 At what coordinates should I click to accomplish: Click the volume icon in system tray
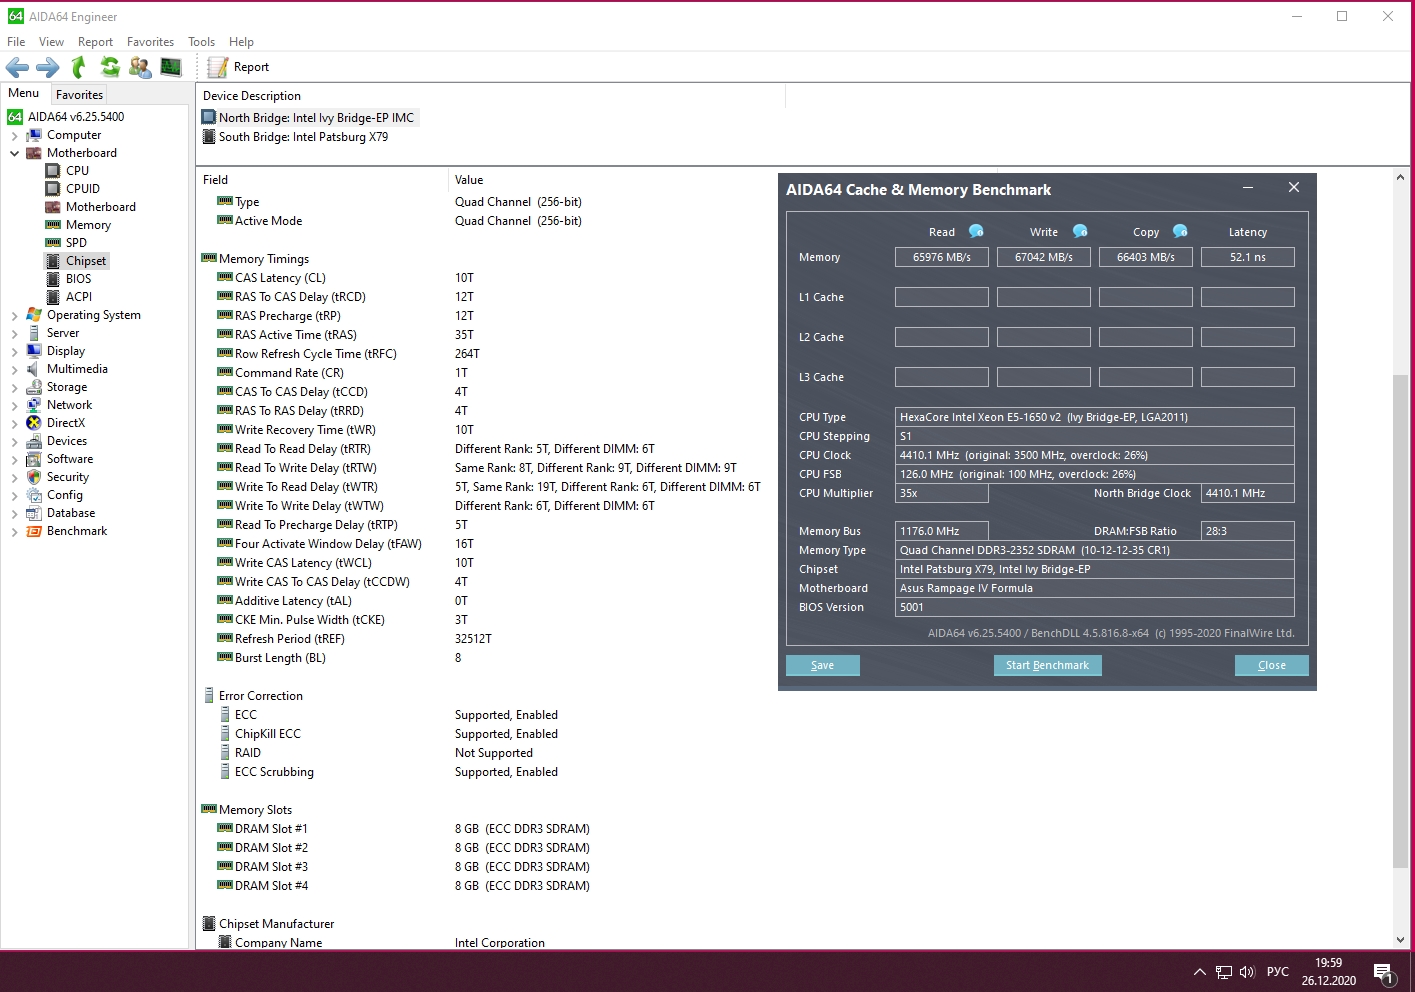(1247, 972)
